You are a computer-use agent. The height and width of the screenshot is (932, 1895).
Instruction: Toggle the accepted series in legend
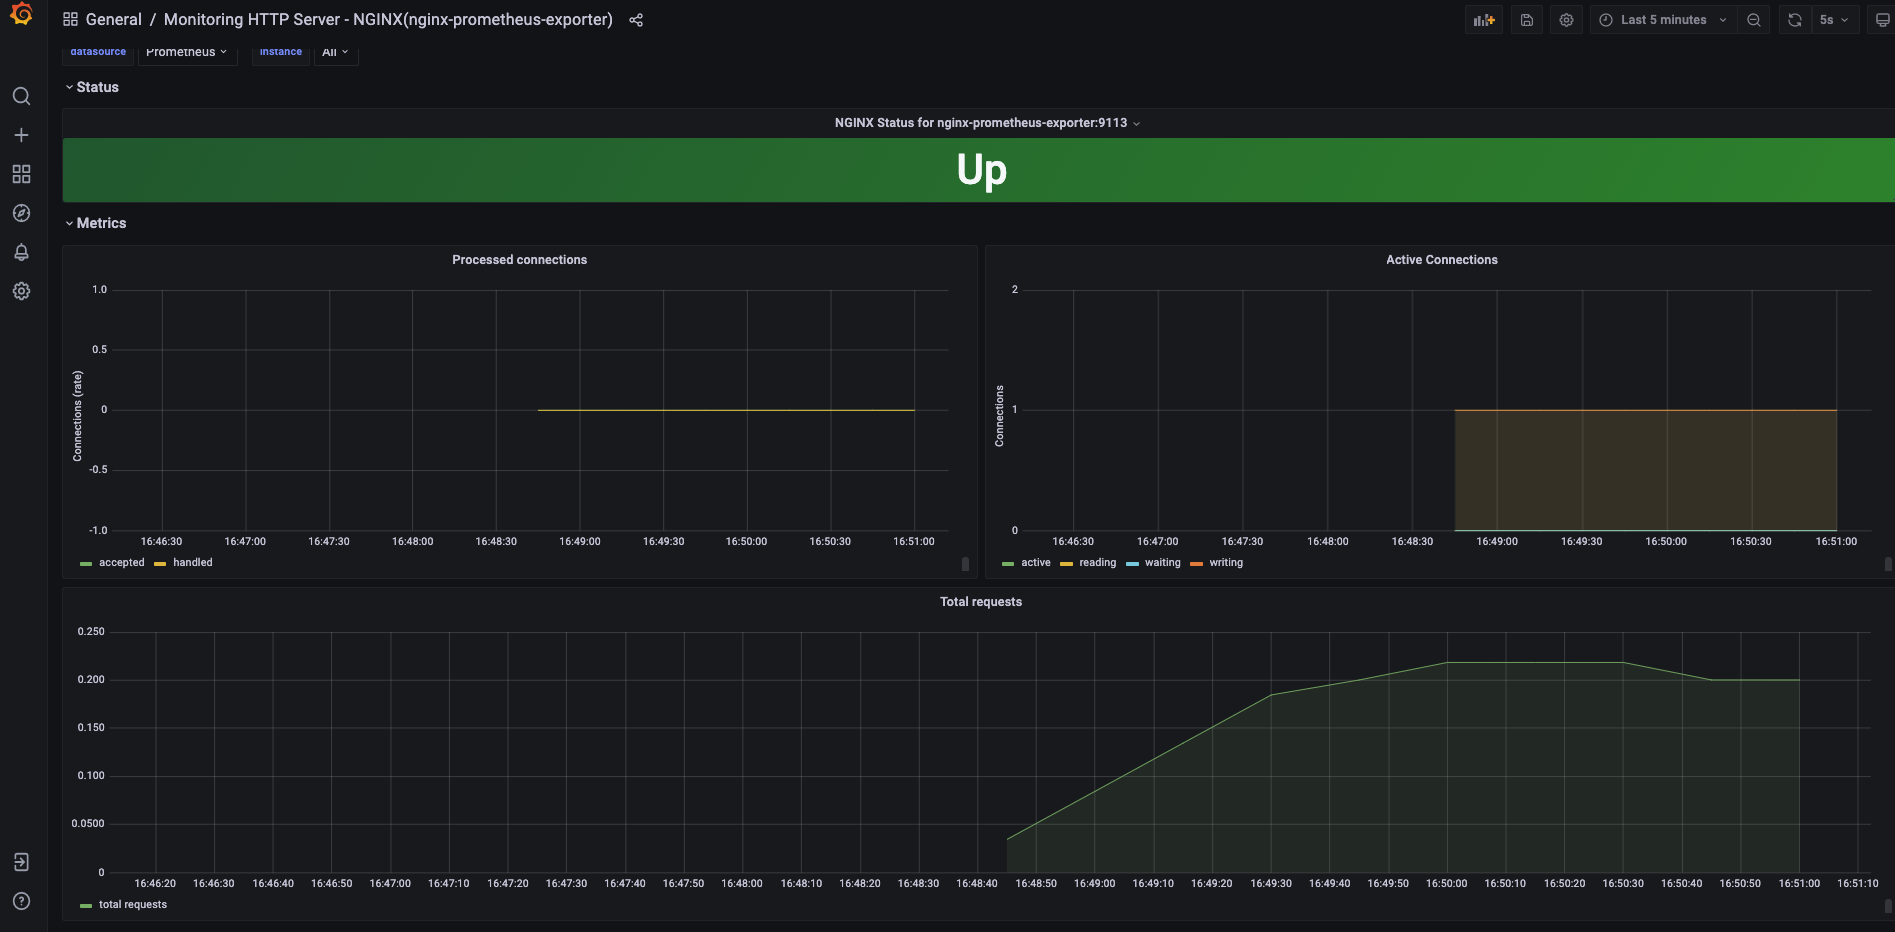click(121, 563)
